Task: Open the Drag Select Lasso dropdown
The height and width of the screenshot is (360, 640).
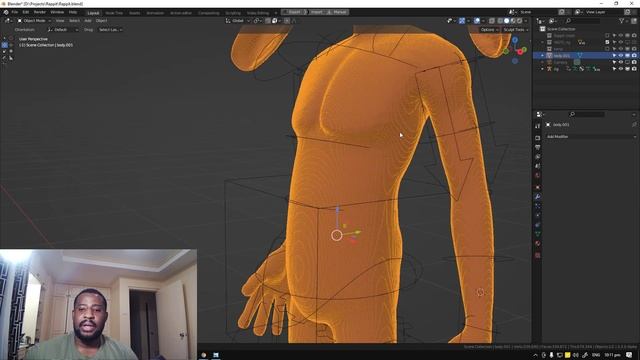Action: [110, 30]
